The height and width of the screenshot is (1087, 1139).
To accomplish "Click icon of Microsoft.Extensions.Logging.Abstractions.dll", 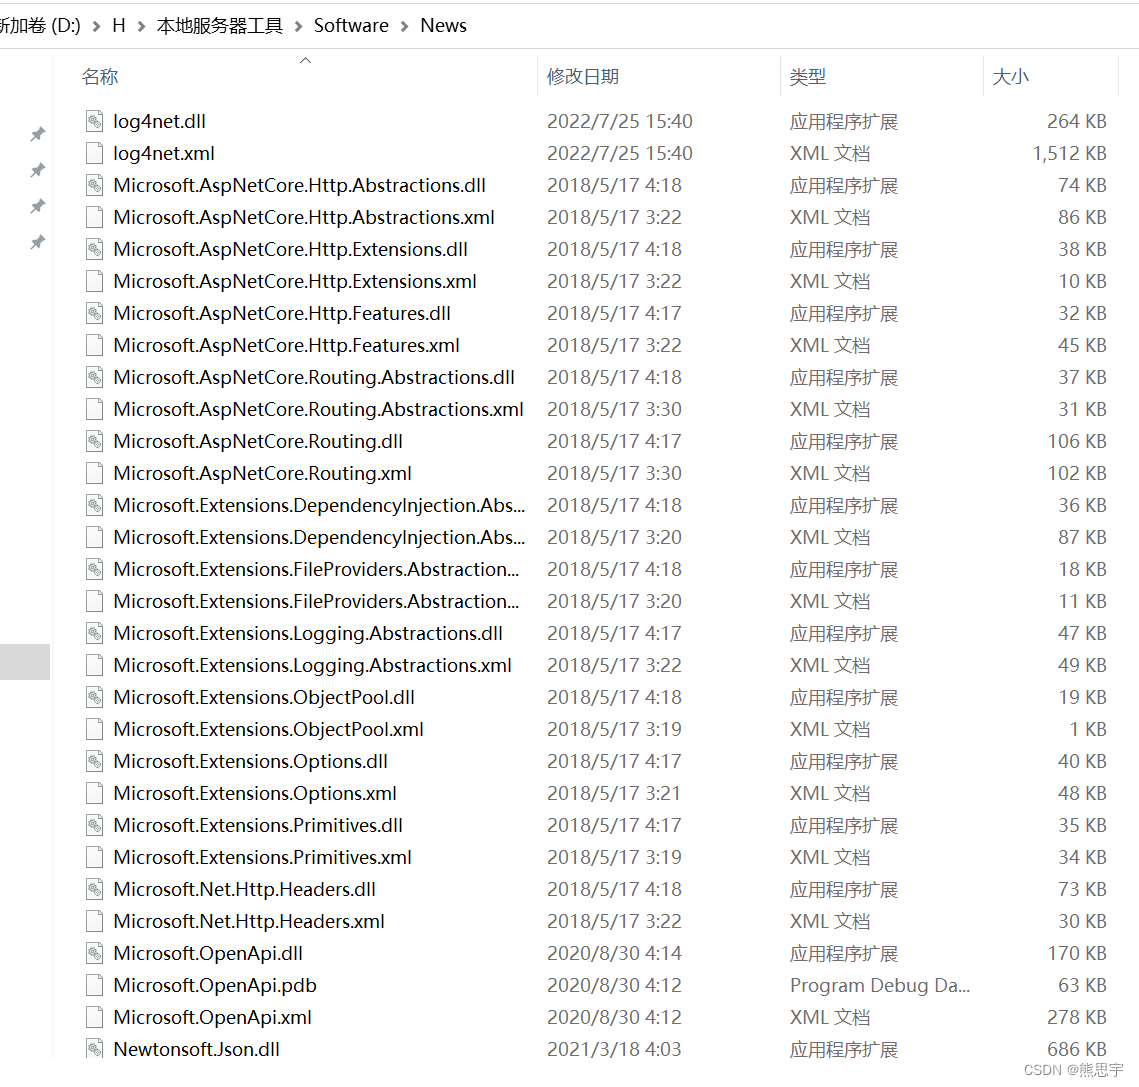I will click(94, 633).
